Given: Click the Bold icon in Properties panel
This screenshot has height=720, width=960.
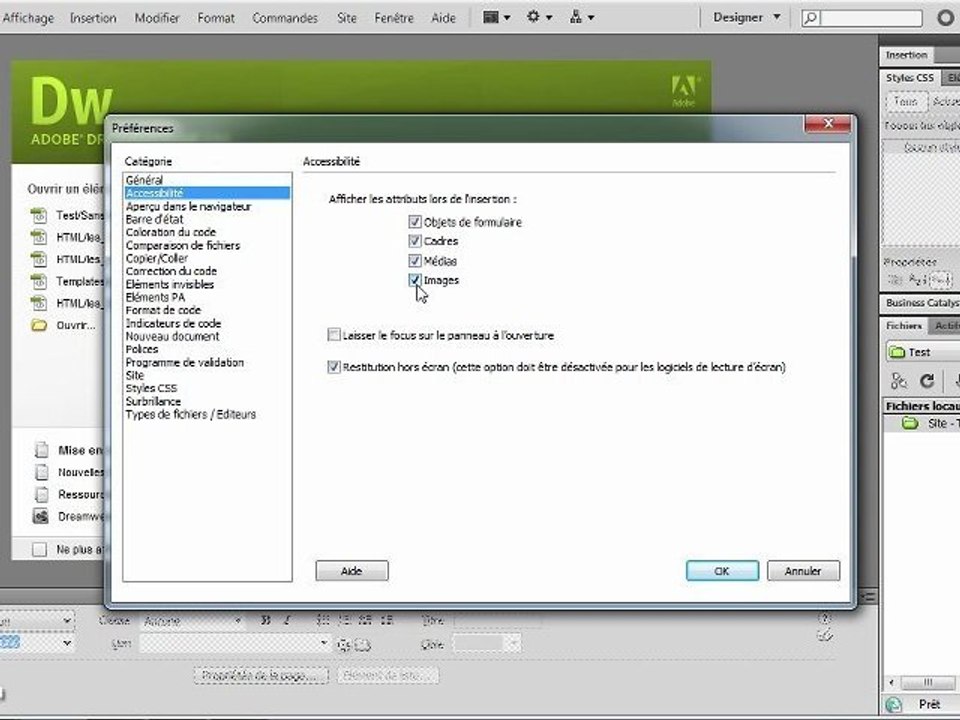Looking at the screenshot, I should click(266, 620).
